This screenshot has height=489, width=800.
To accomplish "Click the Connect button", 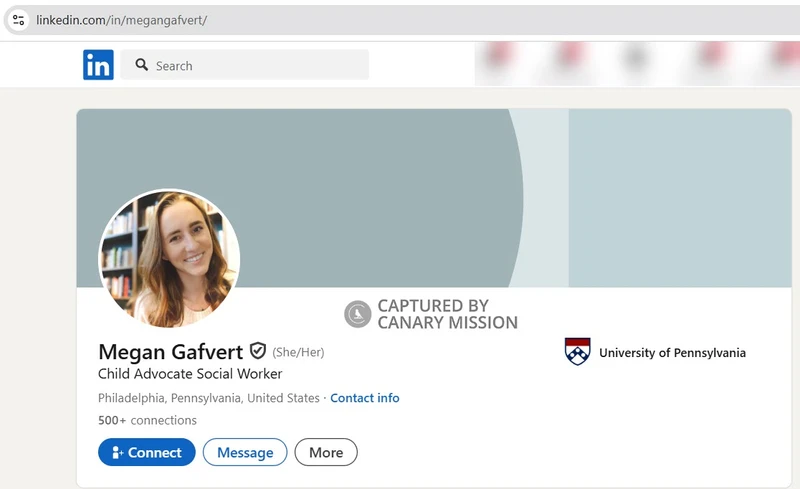I will tap(146, 452).
